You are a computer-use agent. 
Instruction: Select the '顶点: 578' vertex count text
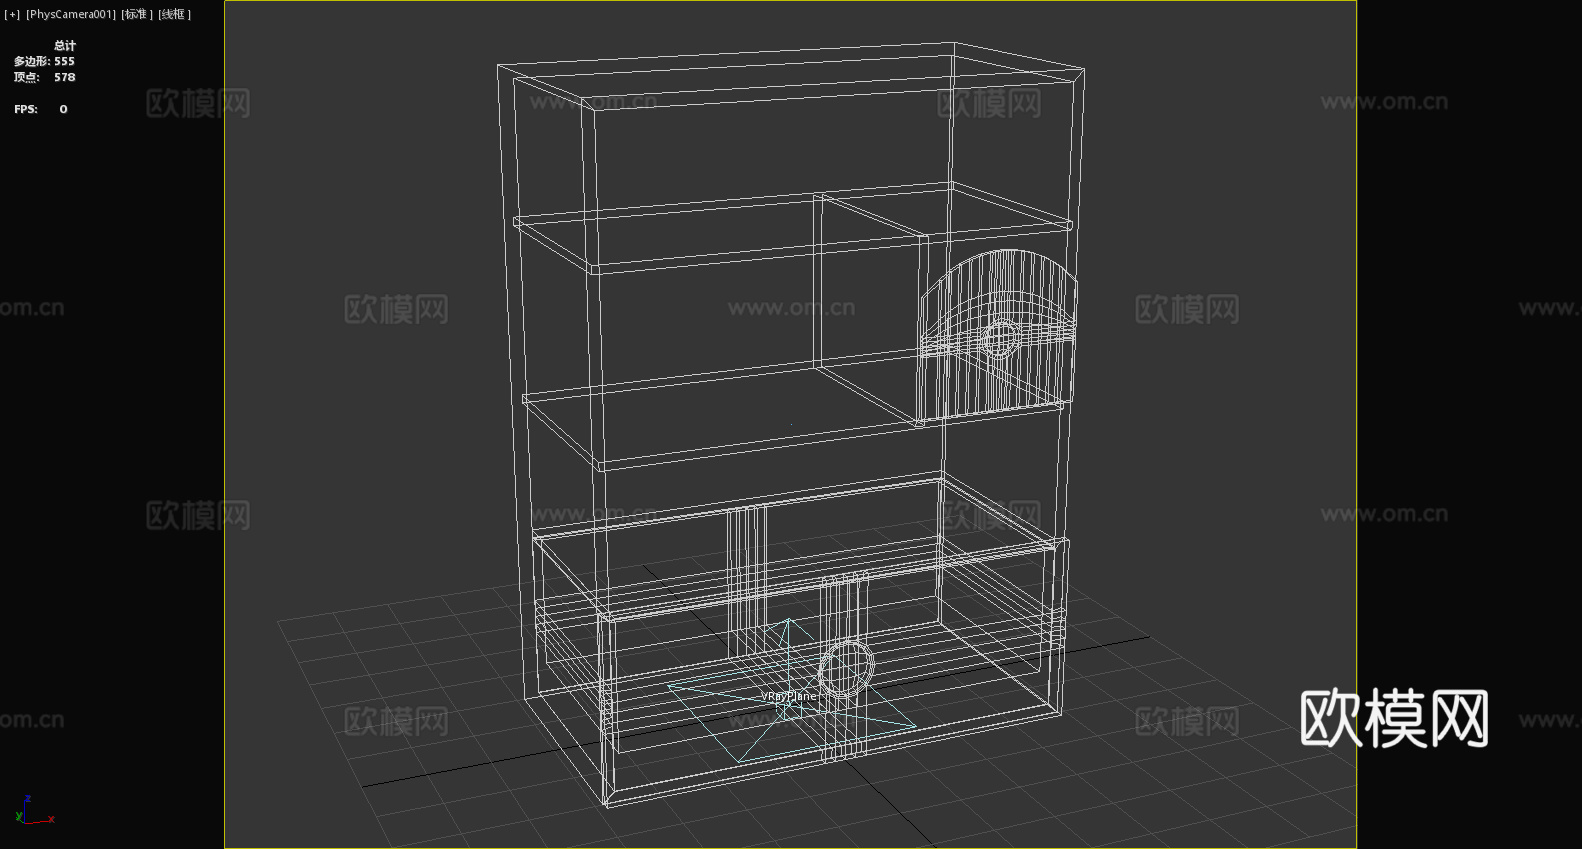coord(44,77)
